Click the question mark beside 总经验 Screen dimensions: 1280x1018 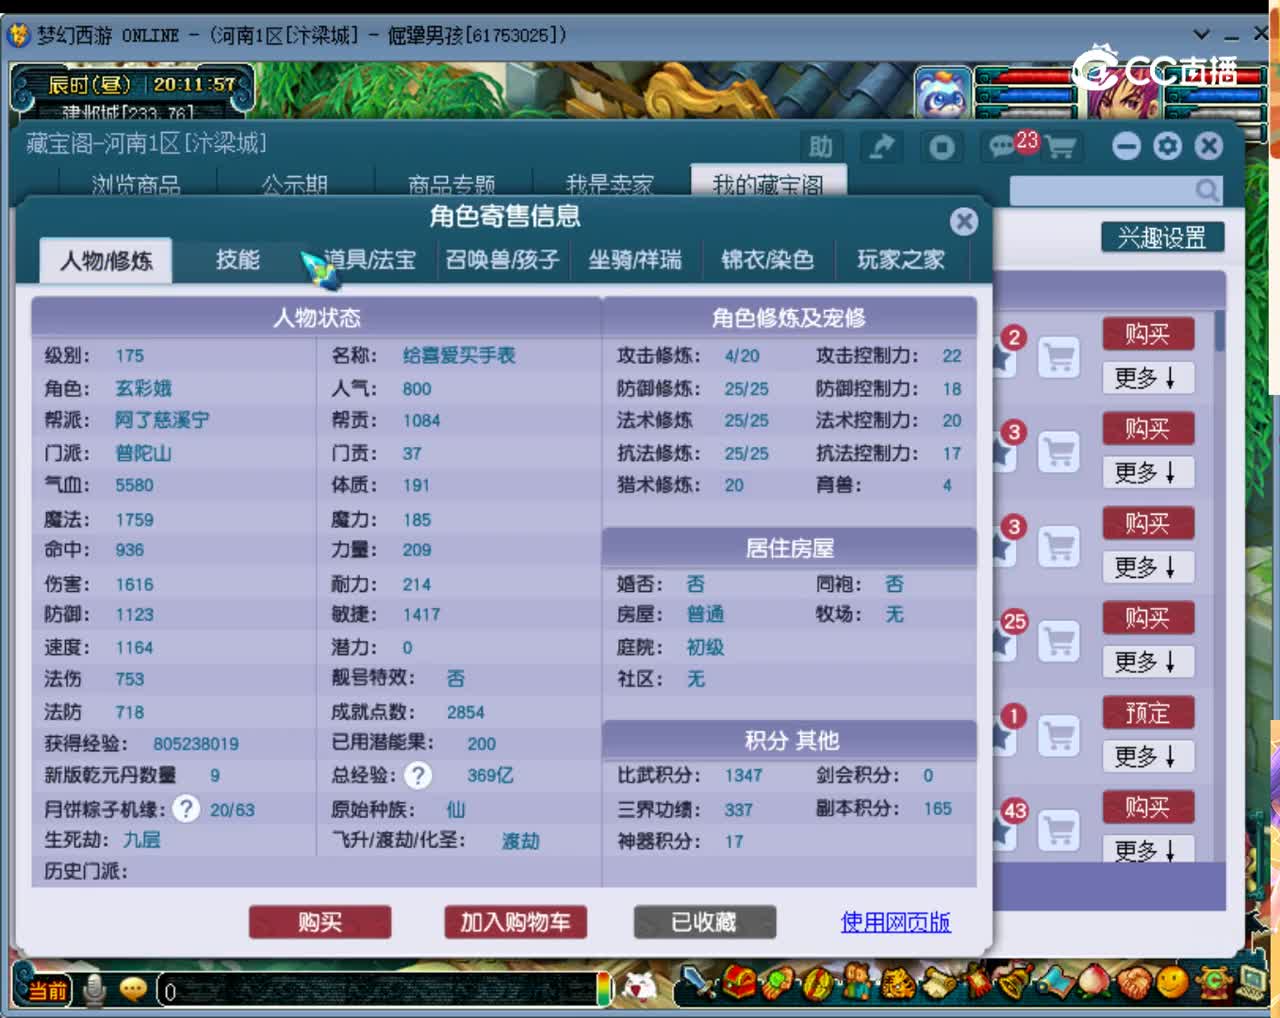(418, 775)
